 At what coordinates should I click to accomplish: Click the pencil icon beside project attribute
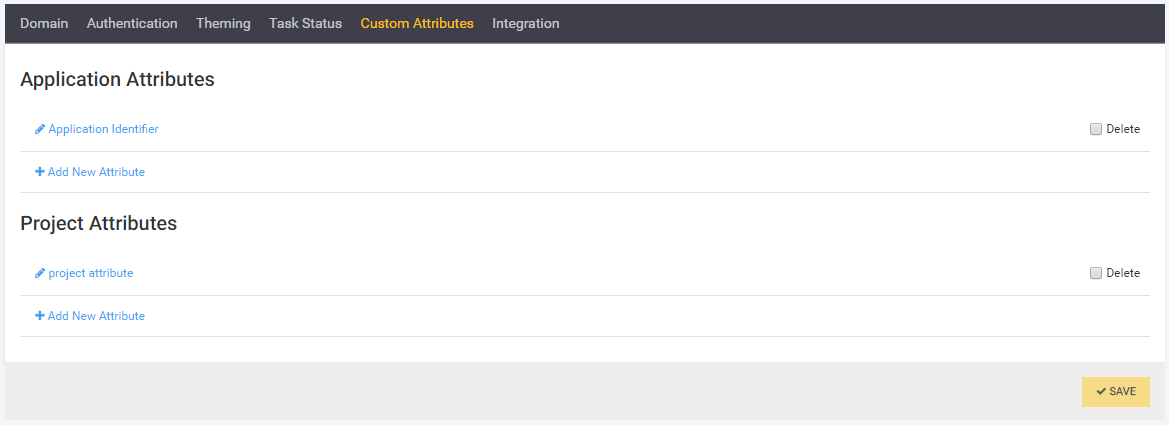tap(40, 273)
